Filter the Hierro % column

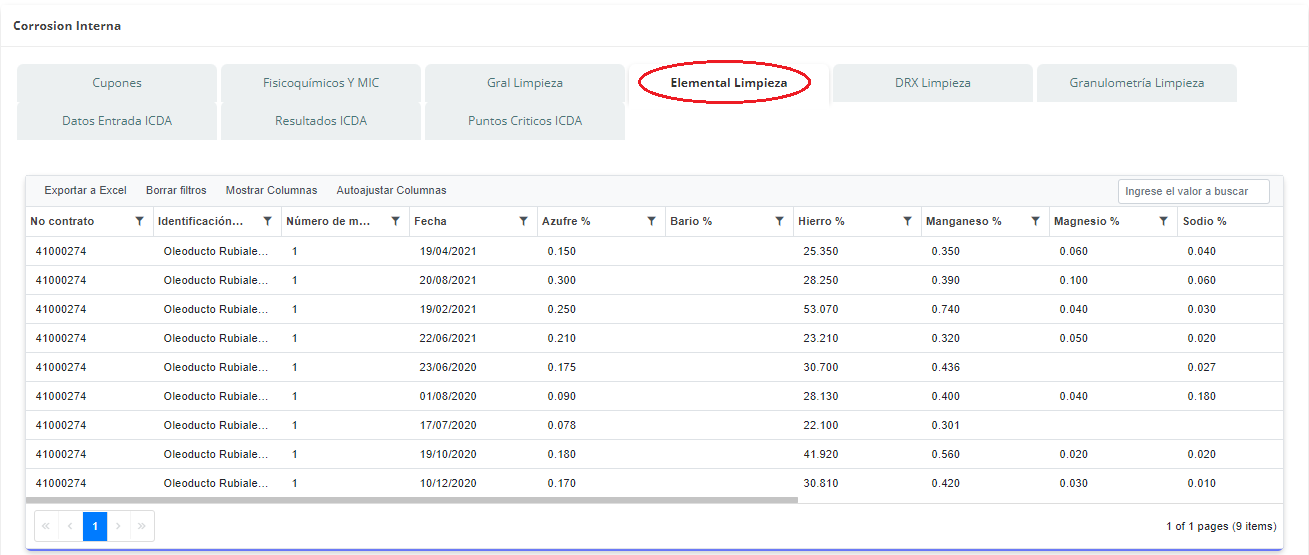pyautogui.click(x=907, y=222)
